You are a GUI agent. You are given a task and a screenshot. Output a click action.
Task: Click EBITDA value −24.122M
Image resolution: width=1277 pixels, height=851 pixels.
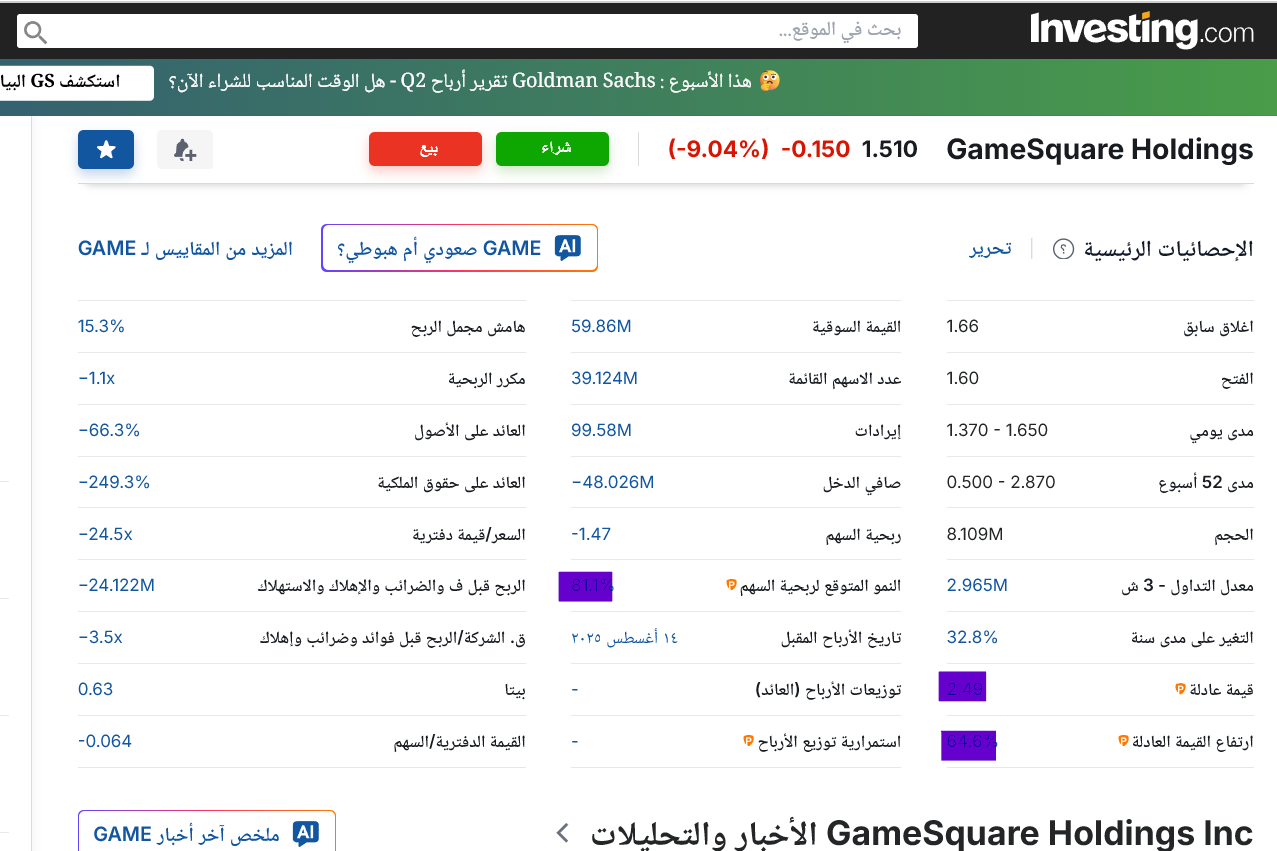[116, 586]
